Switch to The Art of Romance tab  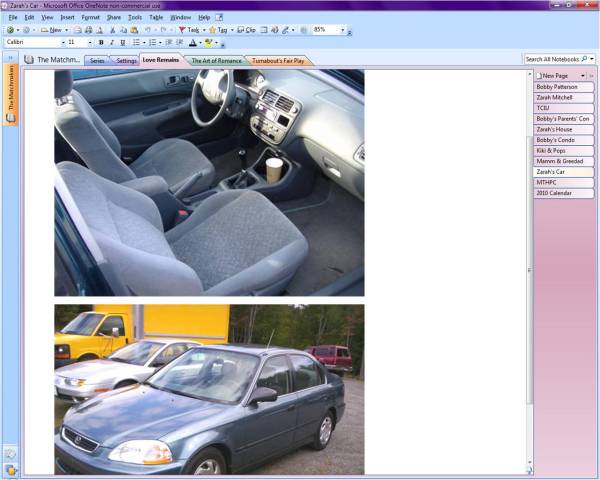(x=216, y=61)
